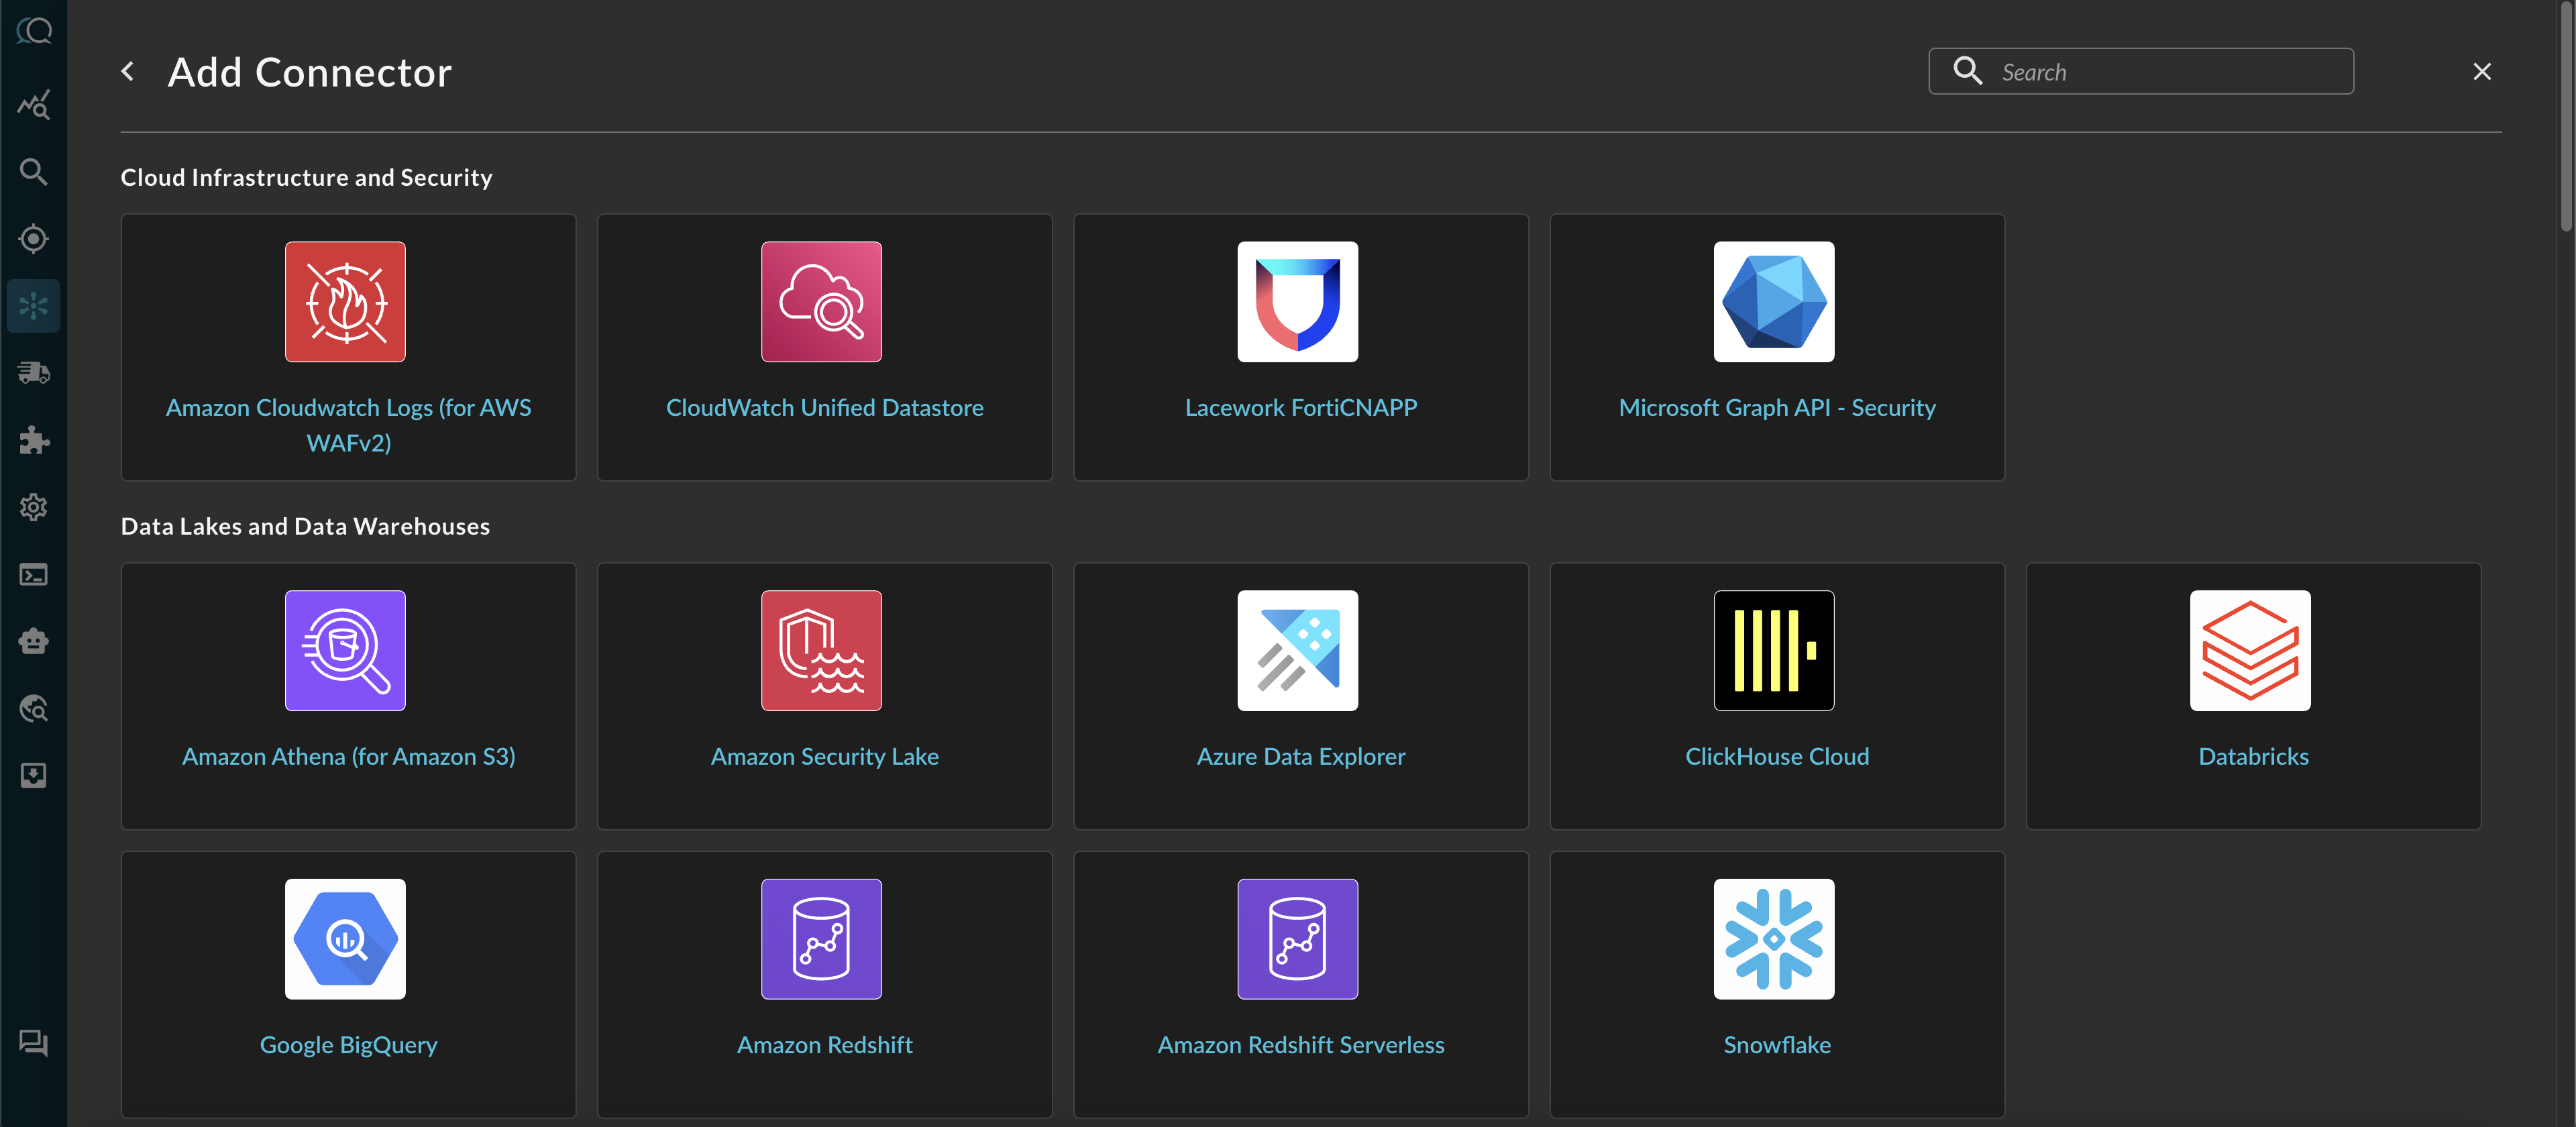Open the robot assistant sidebar icon
This screenshot has height=1127, width=2576.
(x=34, y=641)
